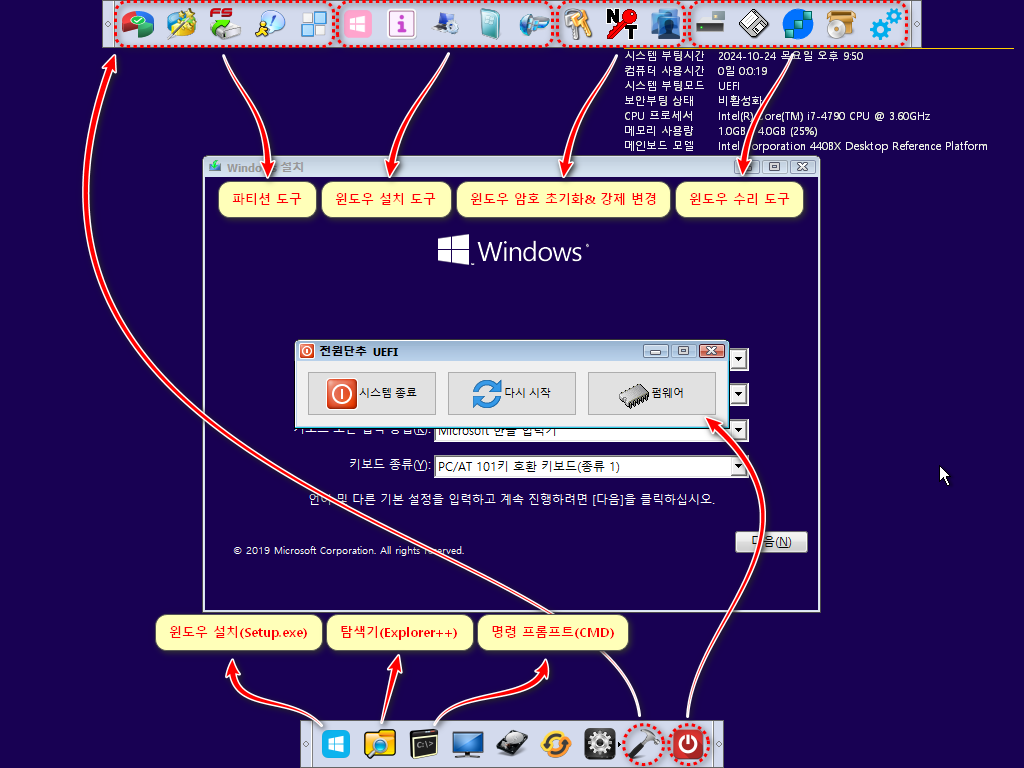
Task: Launch the blue power drill icon
Action: [534, 24]
